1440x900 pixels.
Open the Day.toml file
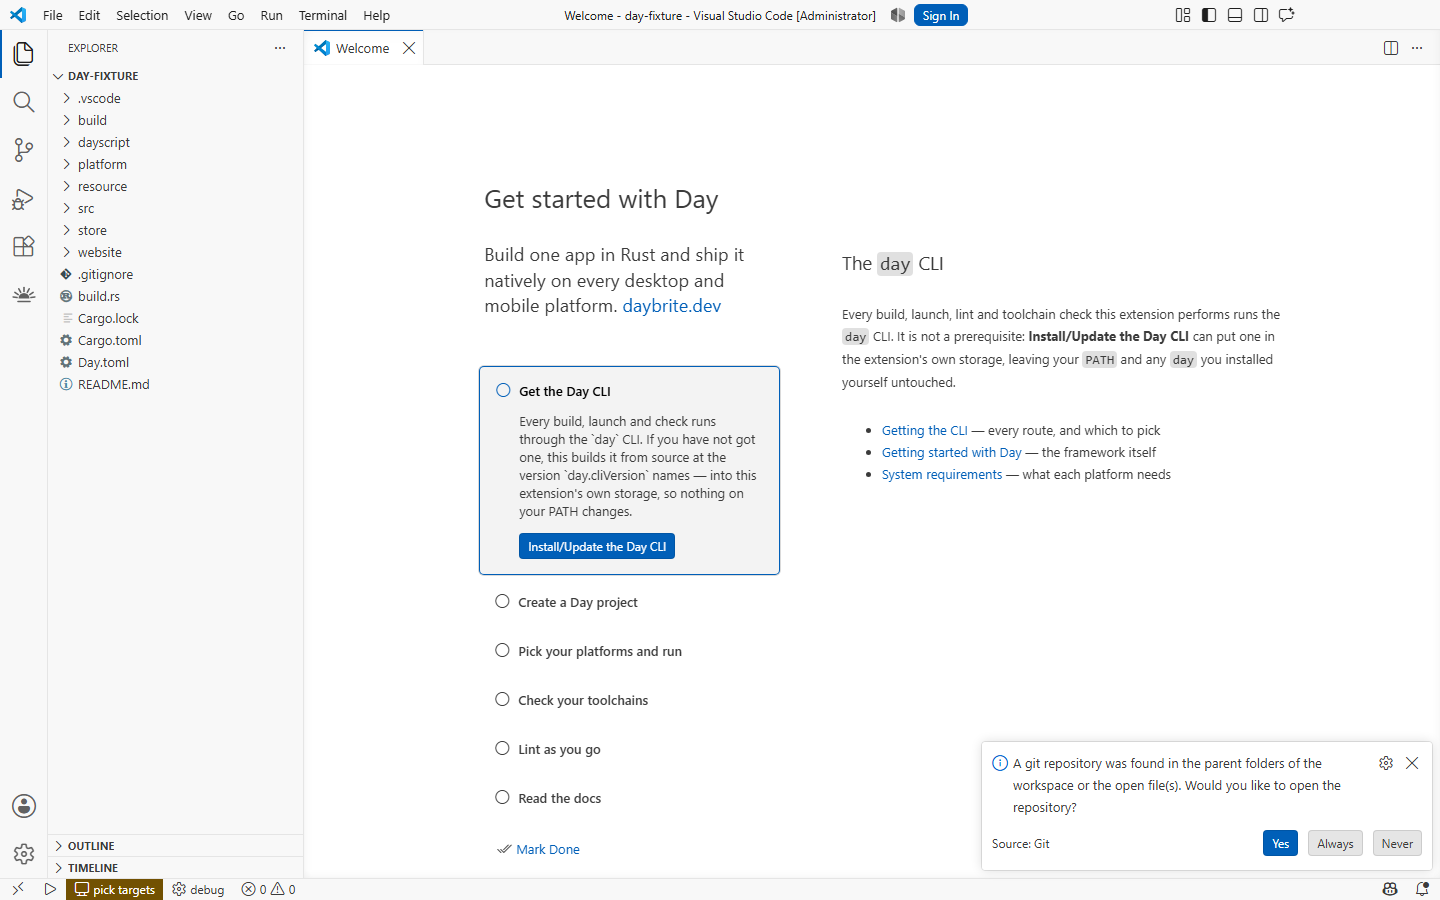(x=175, y=362)
